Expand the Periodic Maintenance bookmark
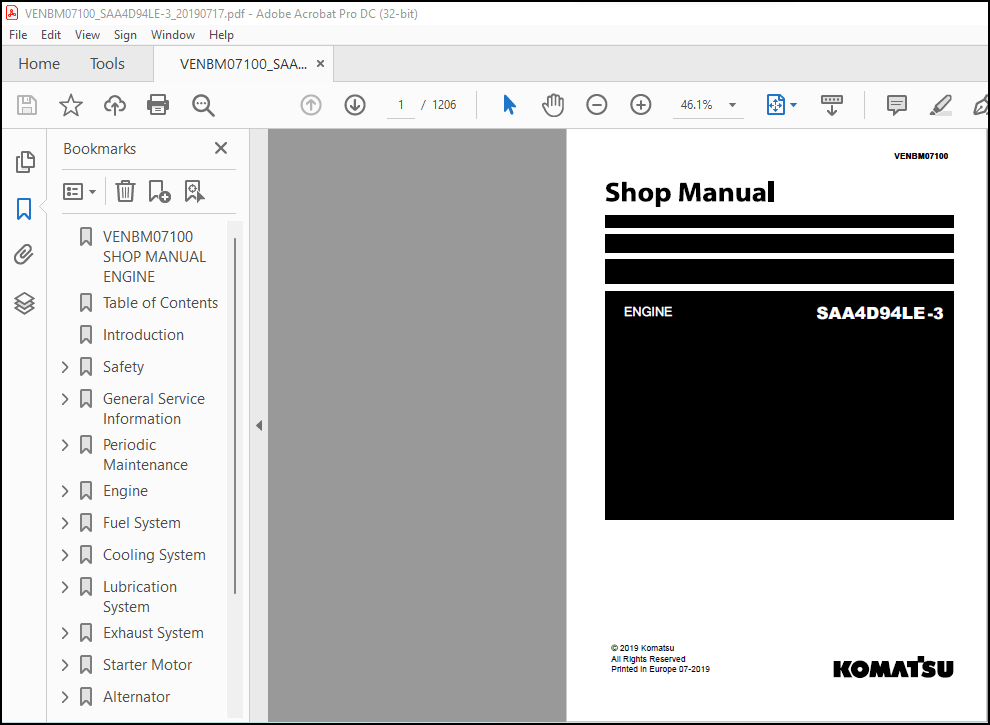This screenshot has height=725, width=990. click(x=65, y=445)
